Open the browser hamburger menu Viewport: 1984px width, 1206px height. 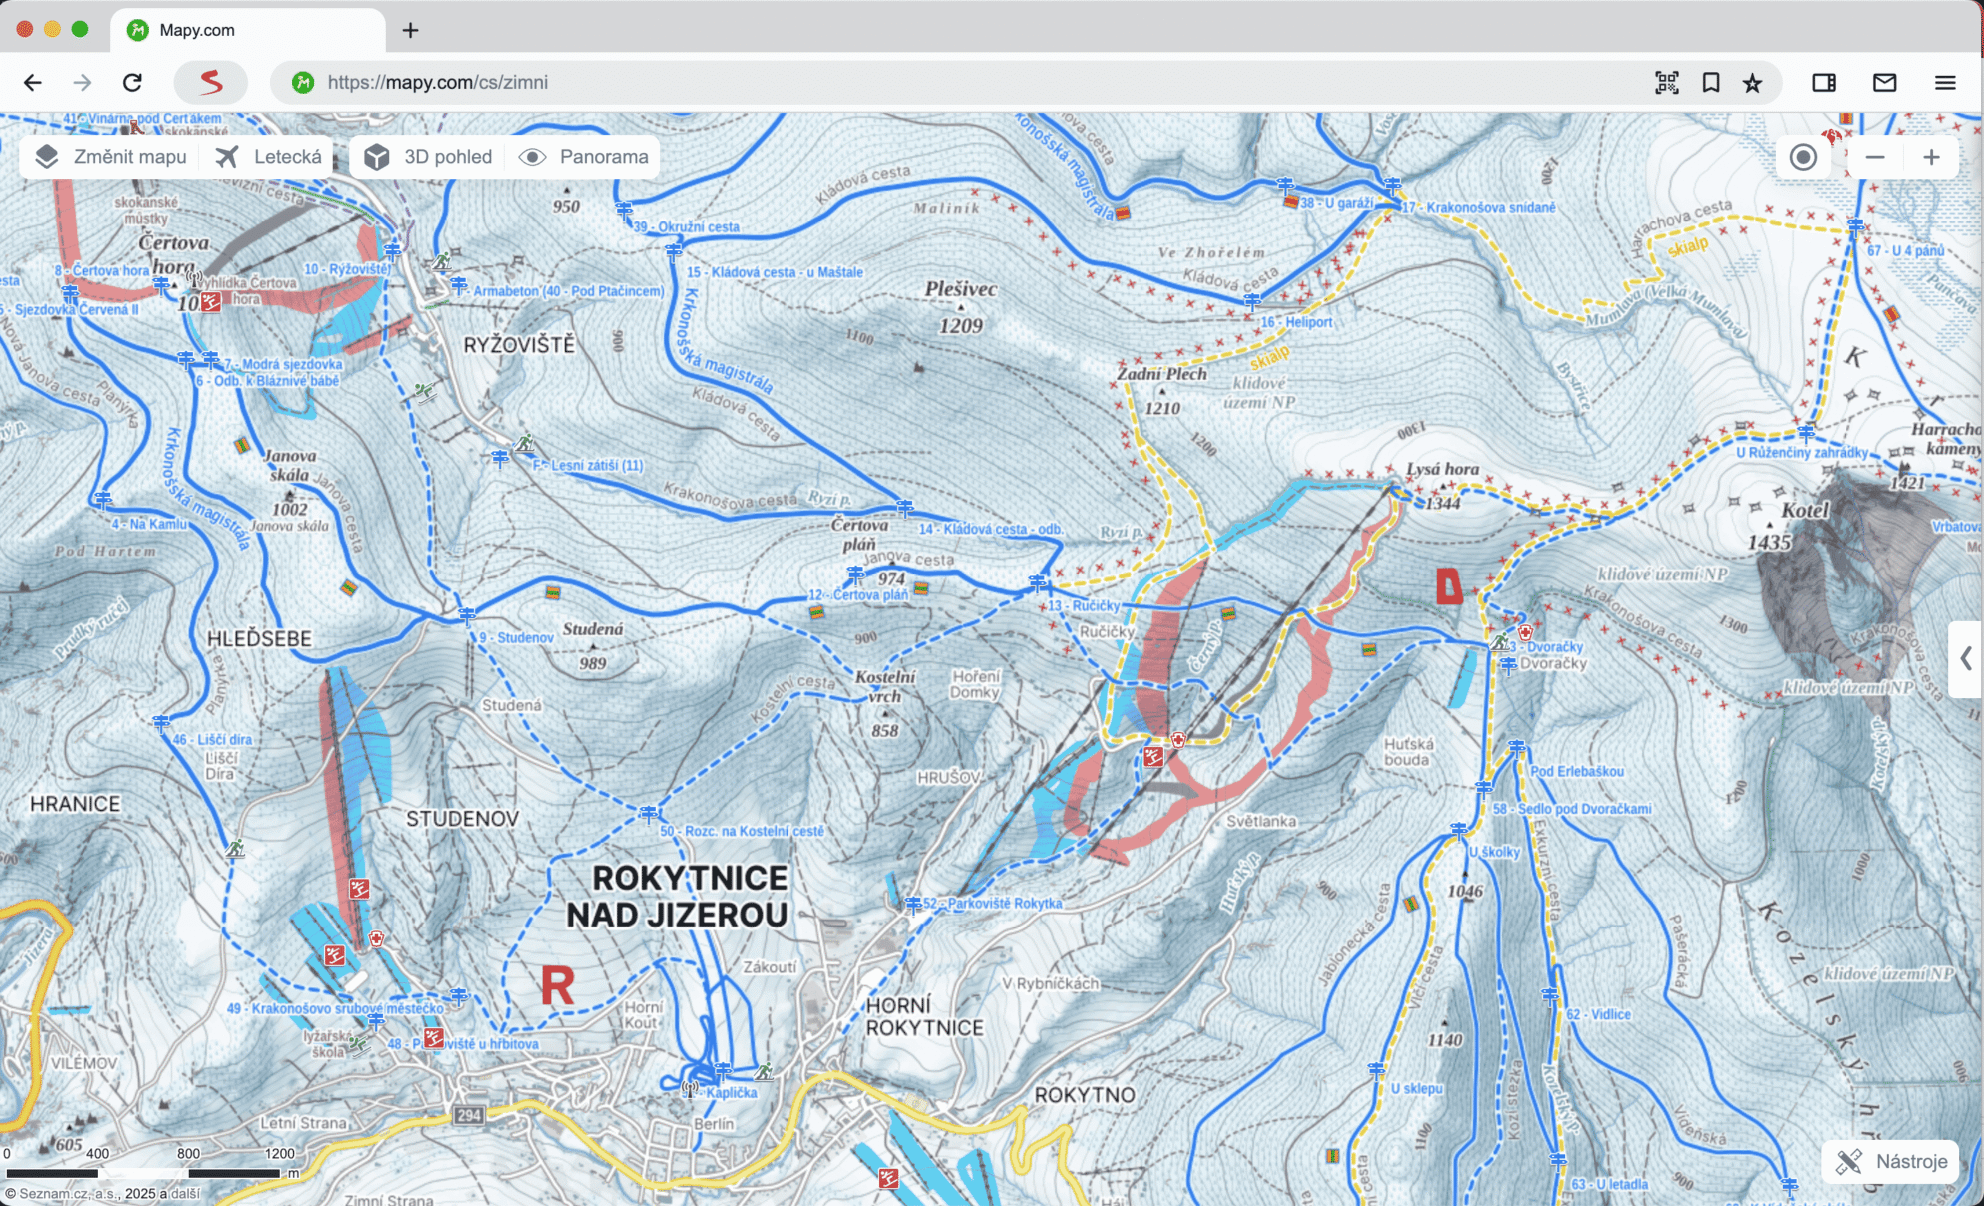click(x=1944, y=83)
